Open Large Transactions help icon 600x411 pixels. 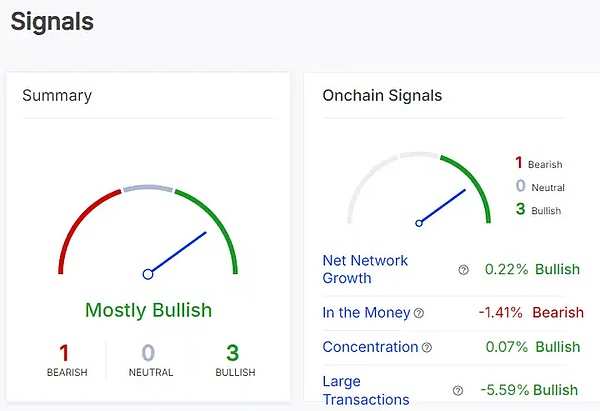458,391
